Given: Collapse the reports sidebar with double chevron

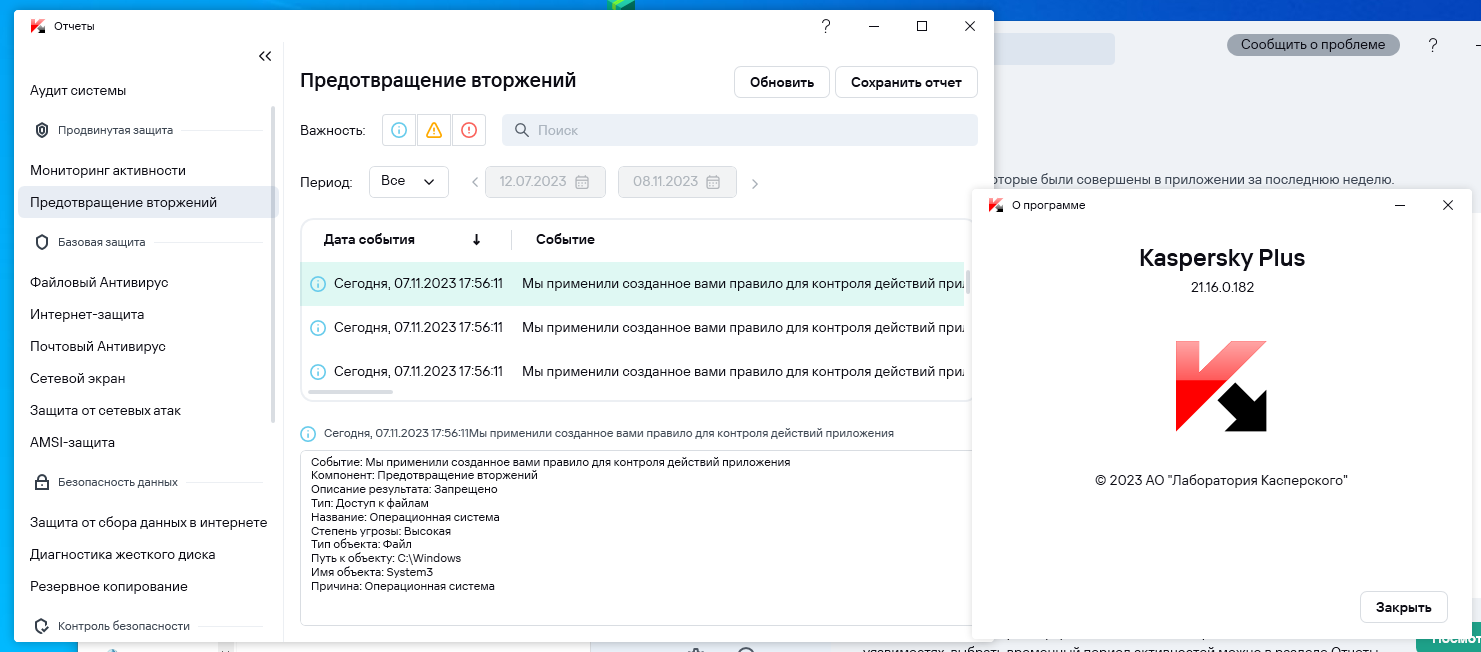Looking at the screenshot, I should [265, 56].
